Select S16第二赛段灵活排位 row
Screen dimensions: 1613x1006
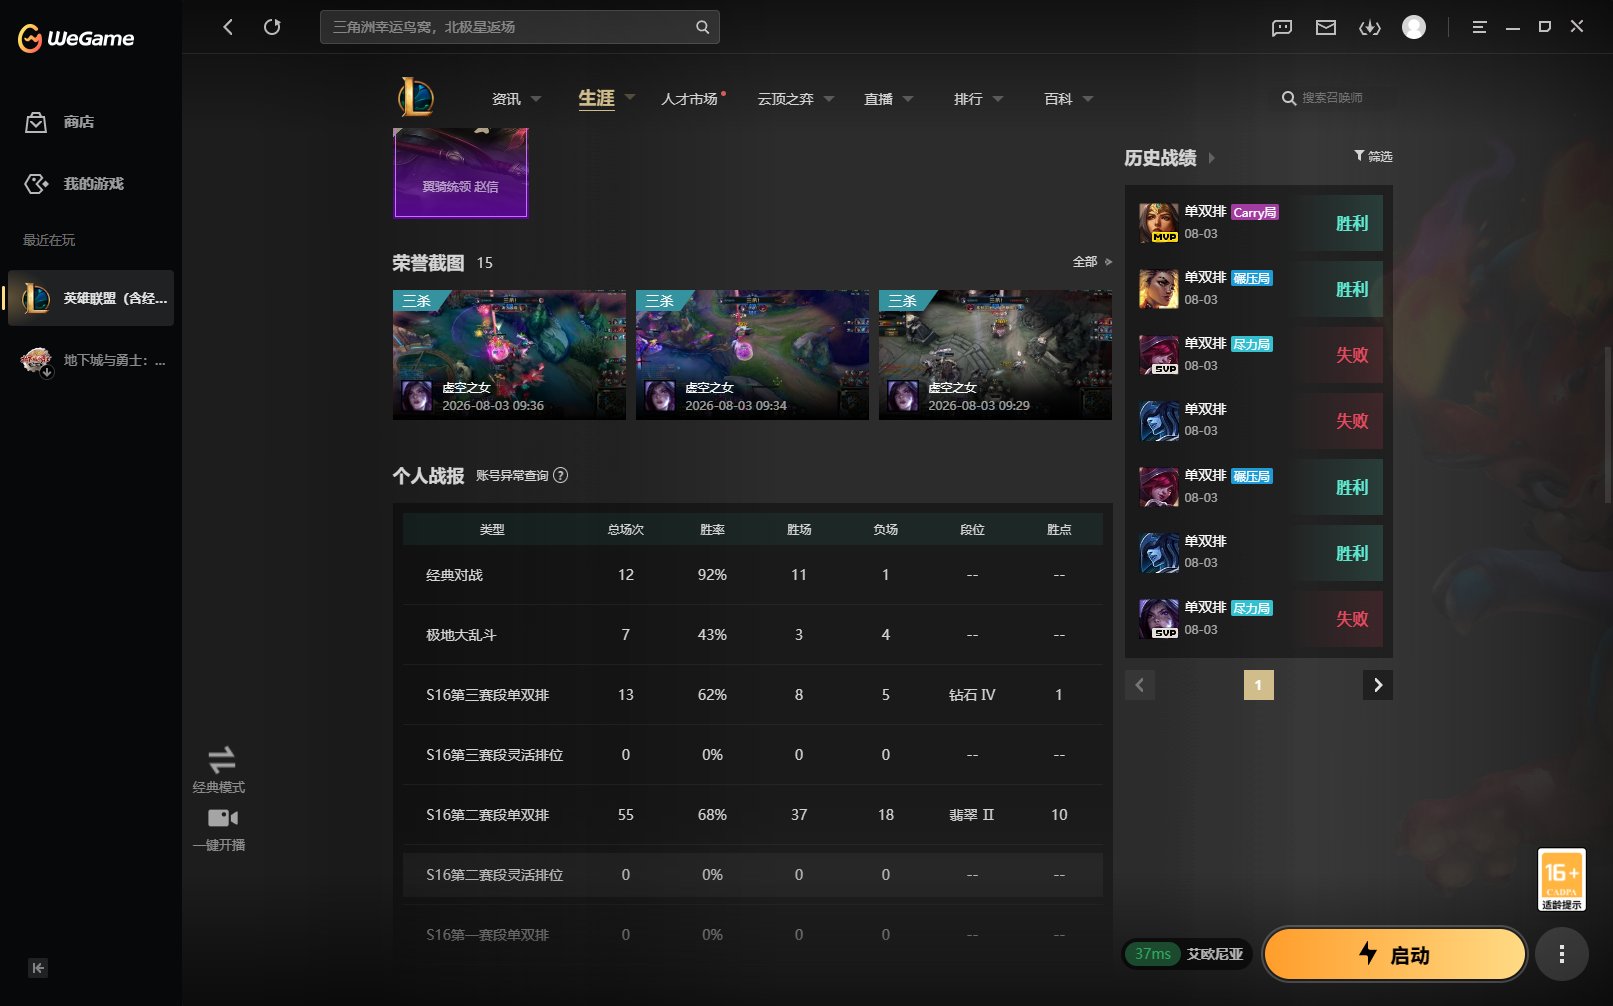[x=753, y=875]
